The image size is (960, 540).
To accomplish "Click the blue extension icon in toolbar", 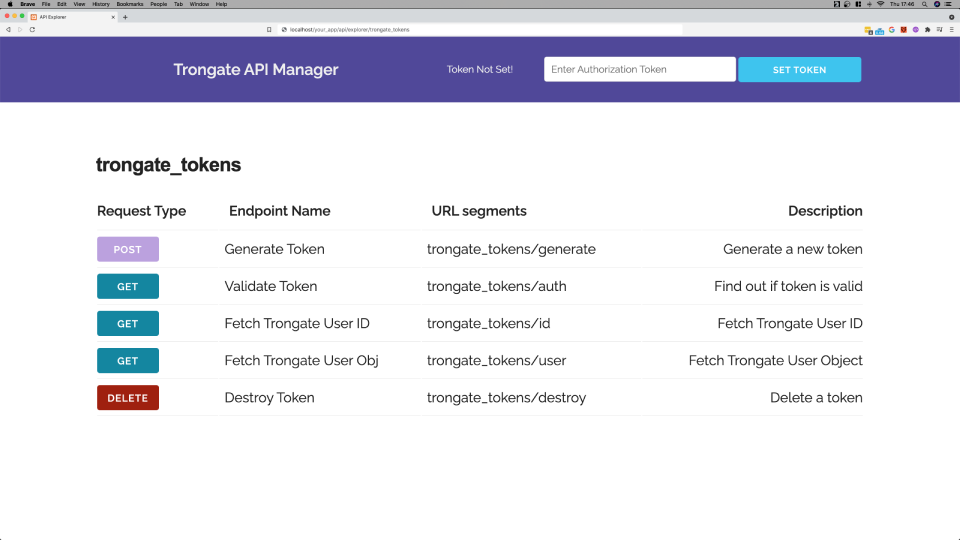I will [880, 31].
